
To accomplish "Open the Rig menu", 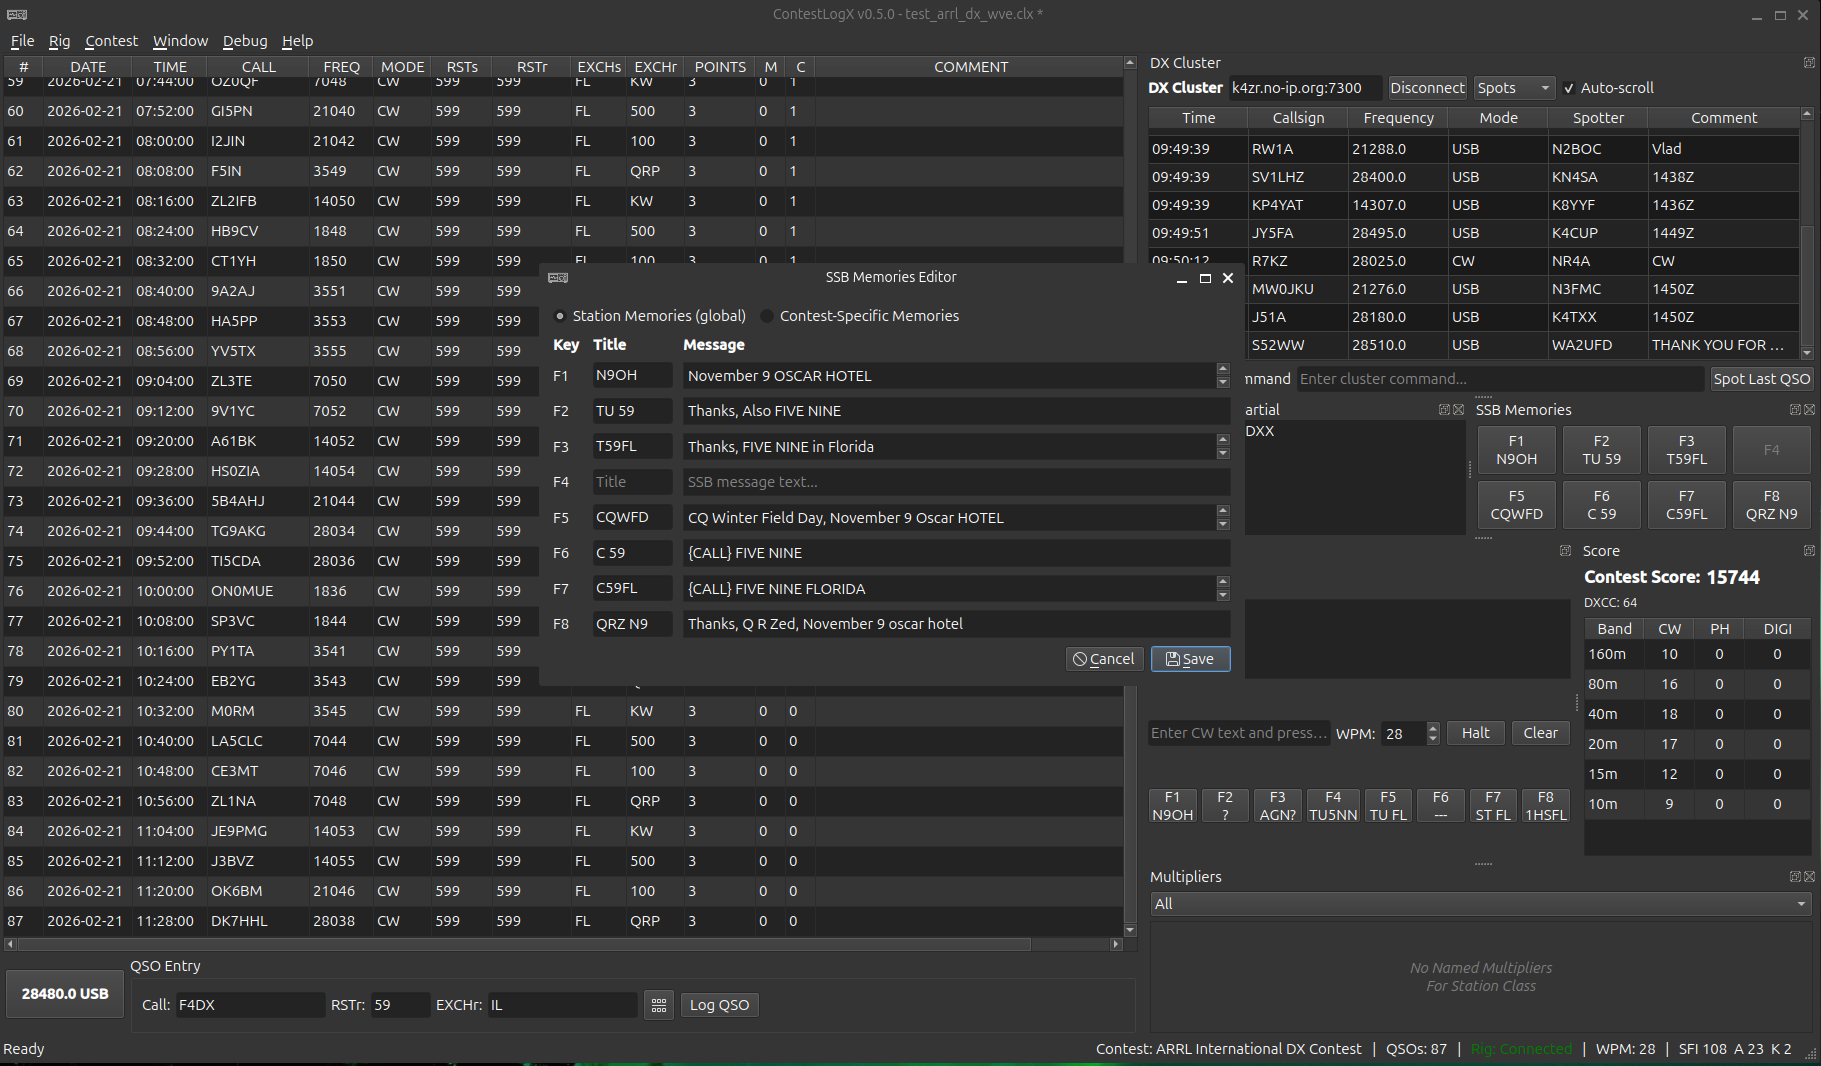I will [x=59, y=41].
